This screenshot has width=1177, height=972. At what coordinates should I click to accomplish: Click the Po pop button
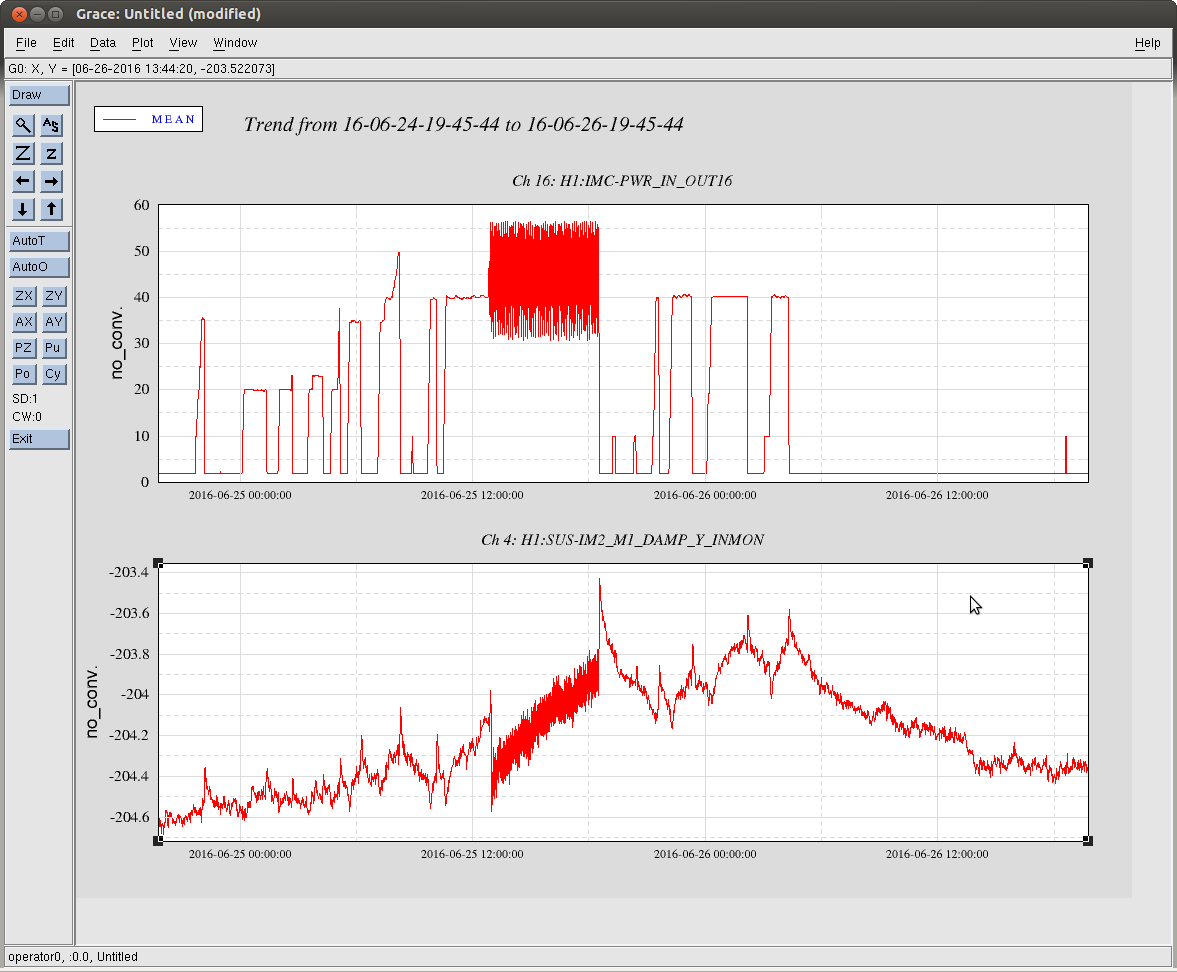click(24, 374)
